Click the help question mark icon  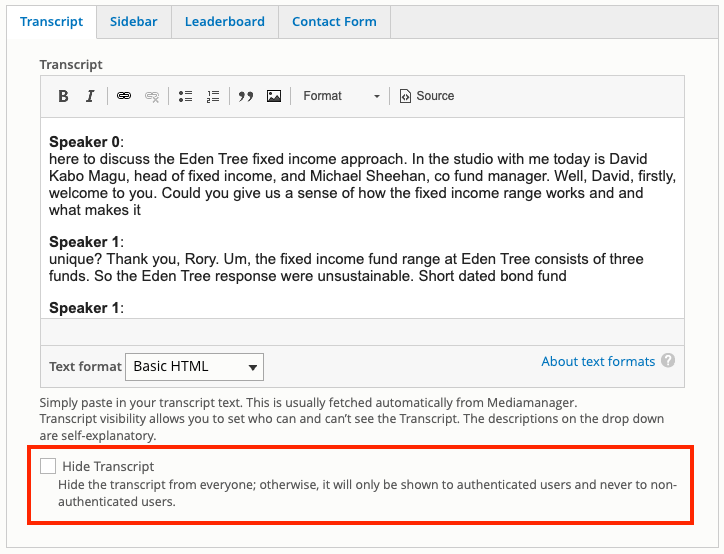coord(668,361)
